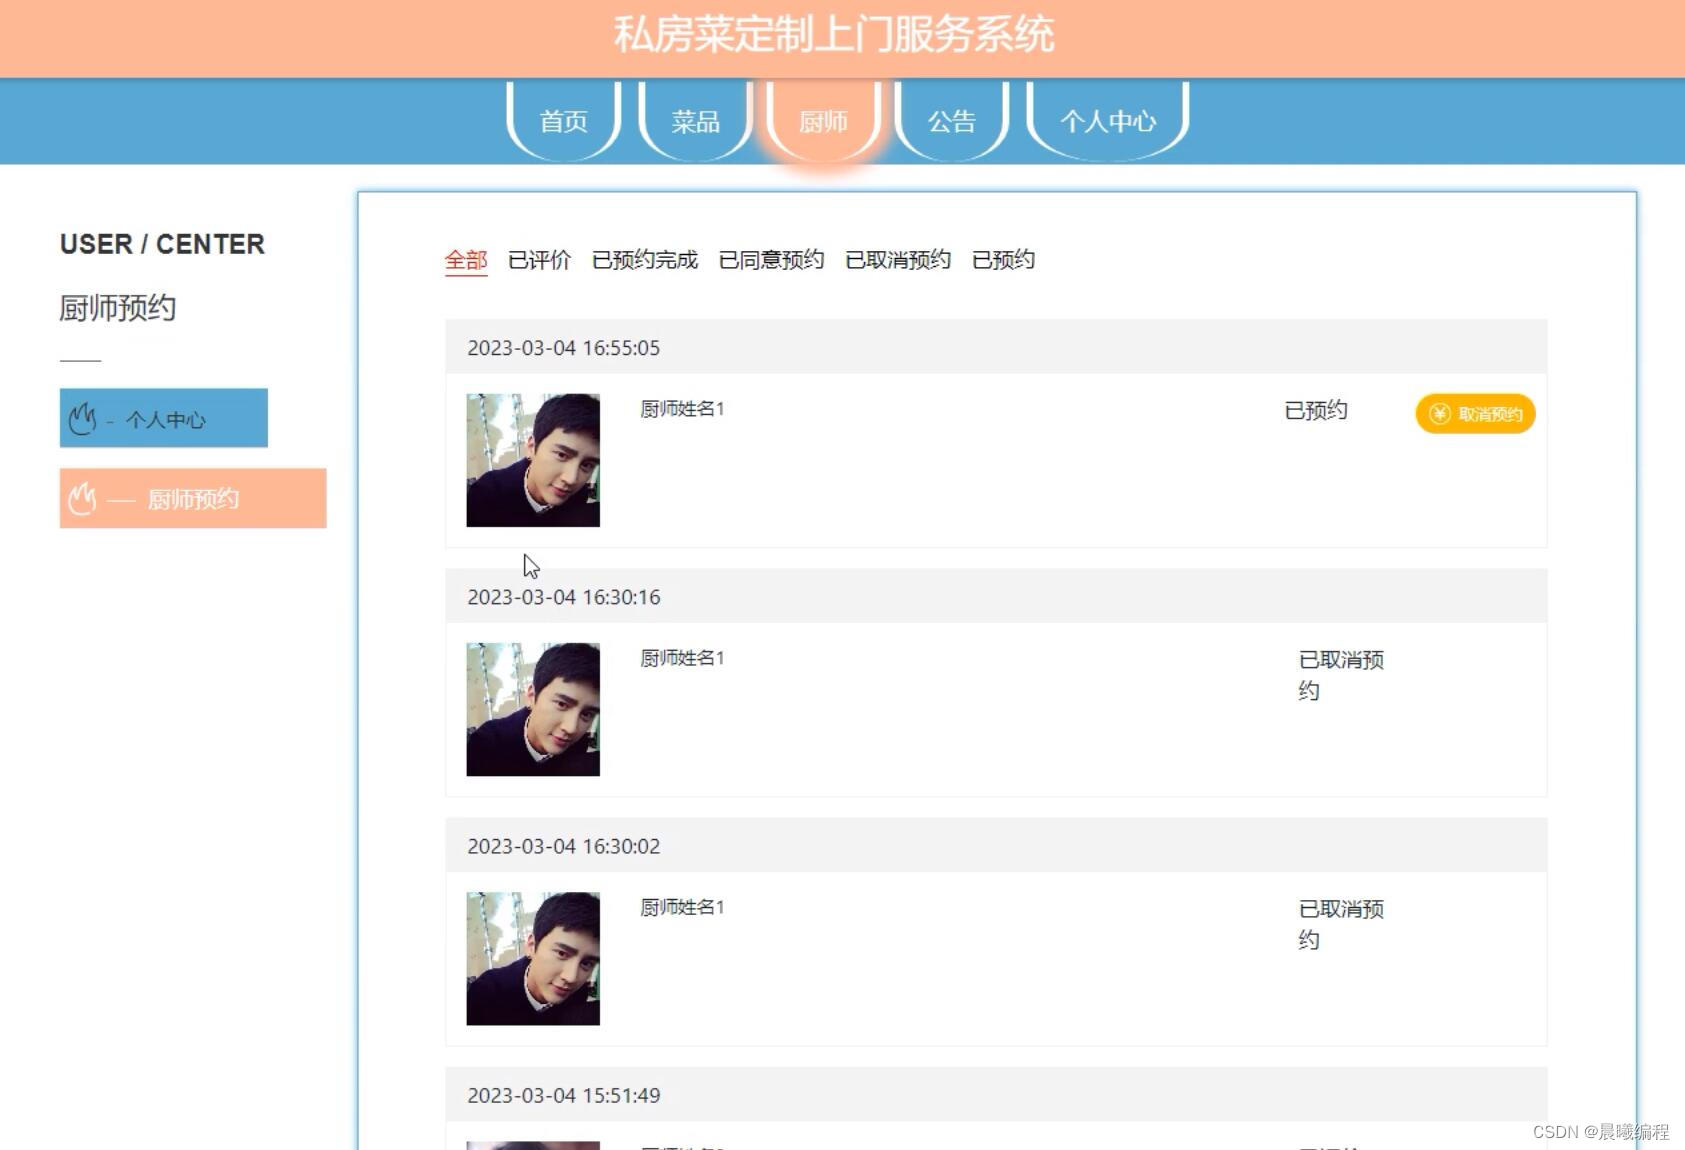Filter list by 已预约完成
1685x1150 pixels.
645,260
